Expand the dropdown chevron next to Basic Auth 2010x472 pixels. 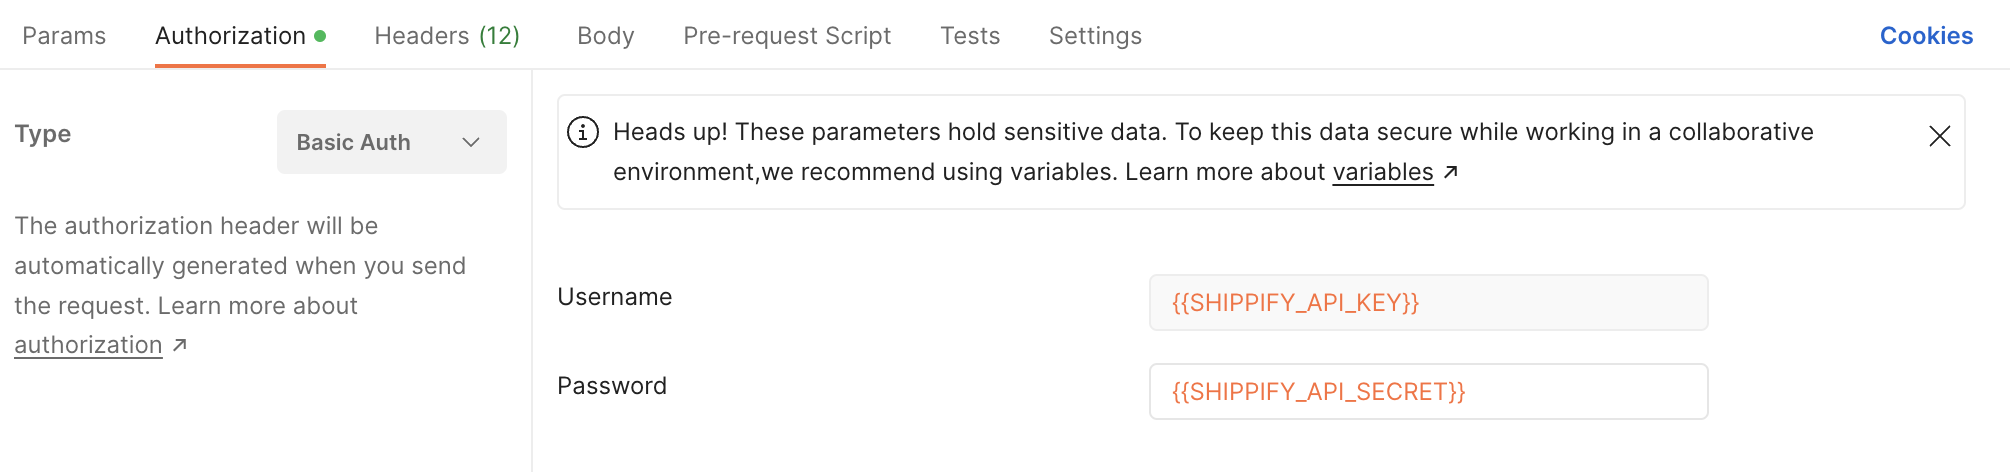click(x=471, y=142)
